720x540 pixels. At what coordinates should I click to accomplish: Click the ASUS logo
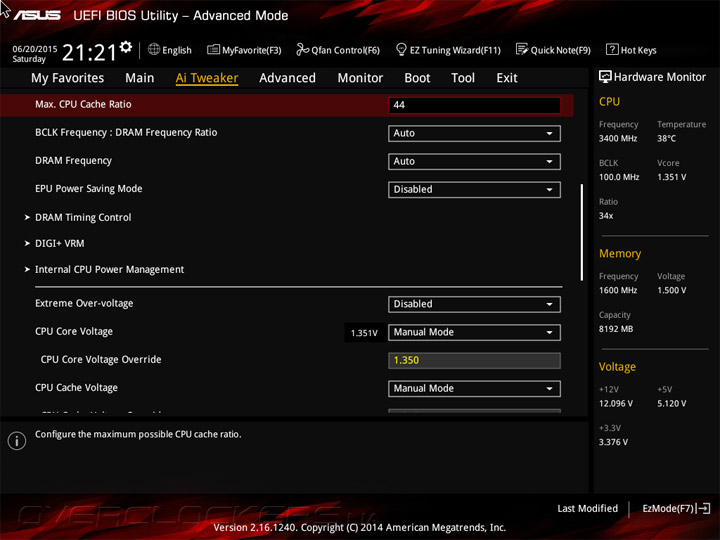pos(37,16)
